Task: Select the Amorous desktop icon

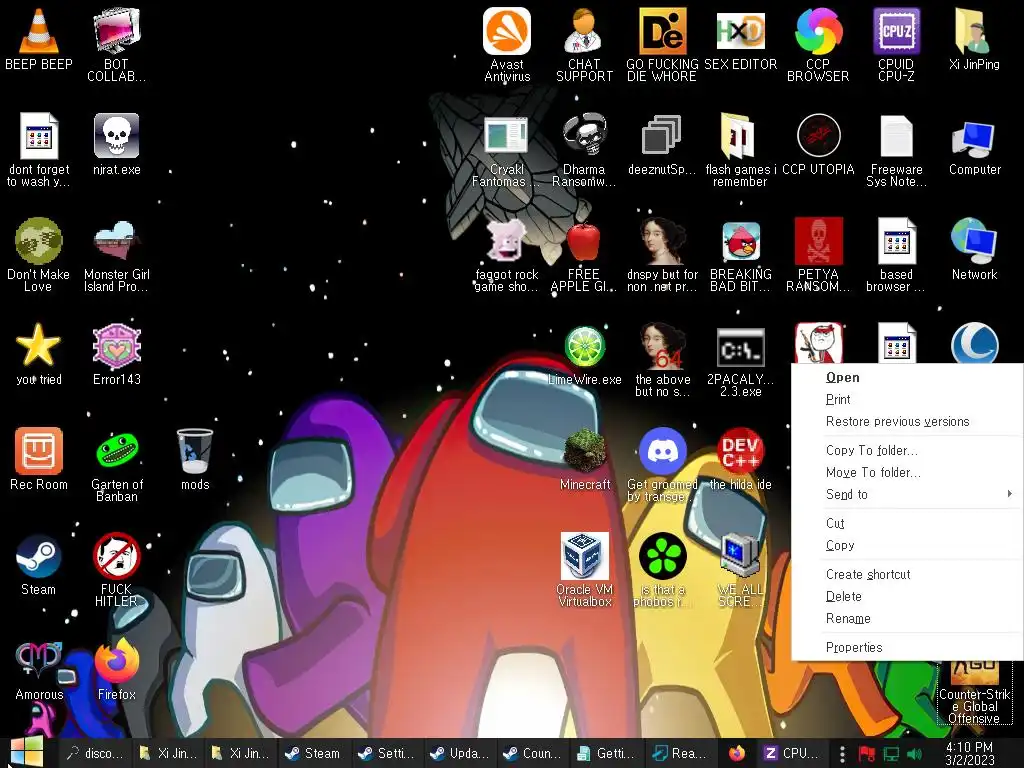Action: pos(39,658)
